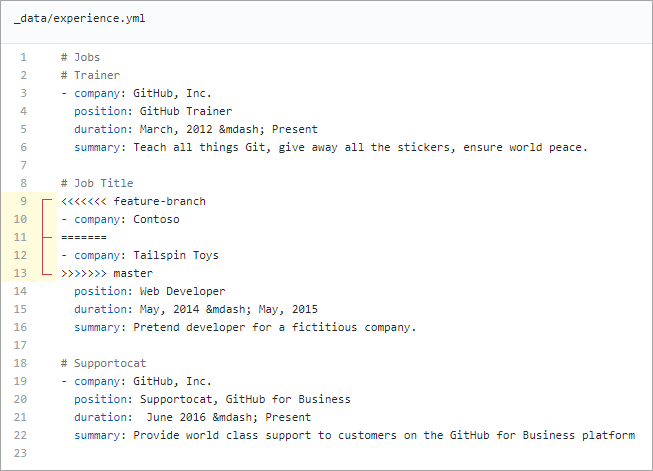Screen dimensions: 653x471
Task: Click the '# Job Title' comment line
Action: (97, 183)
